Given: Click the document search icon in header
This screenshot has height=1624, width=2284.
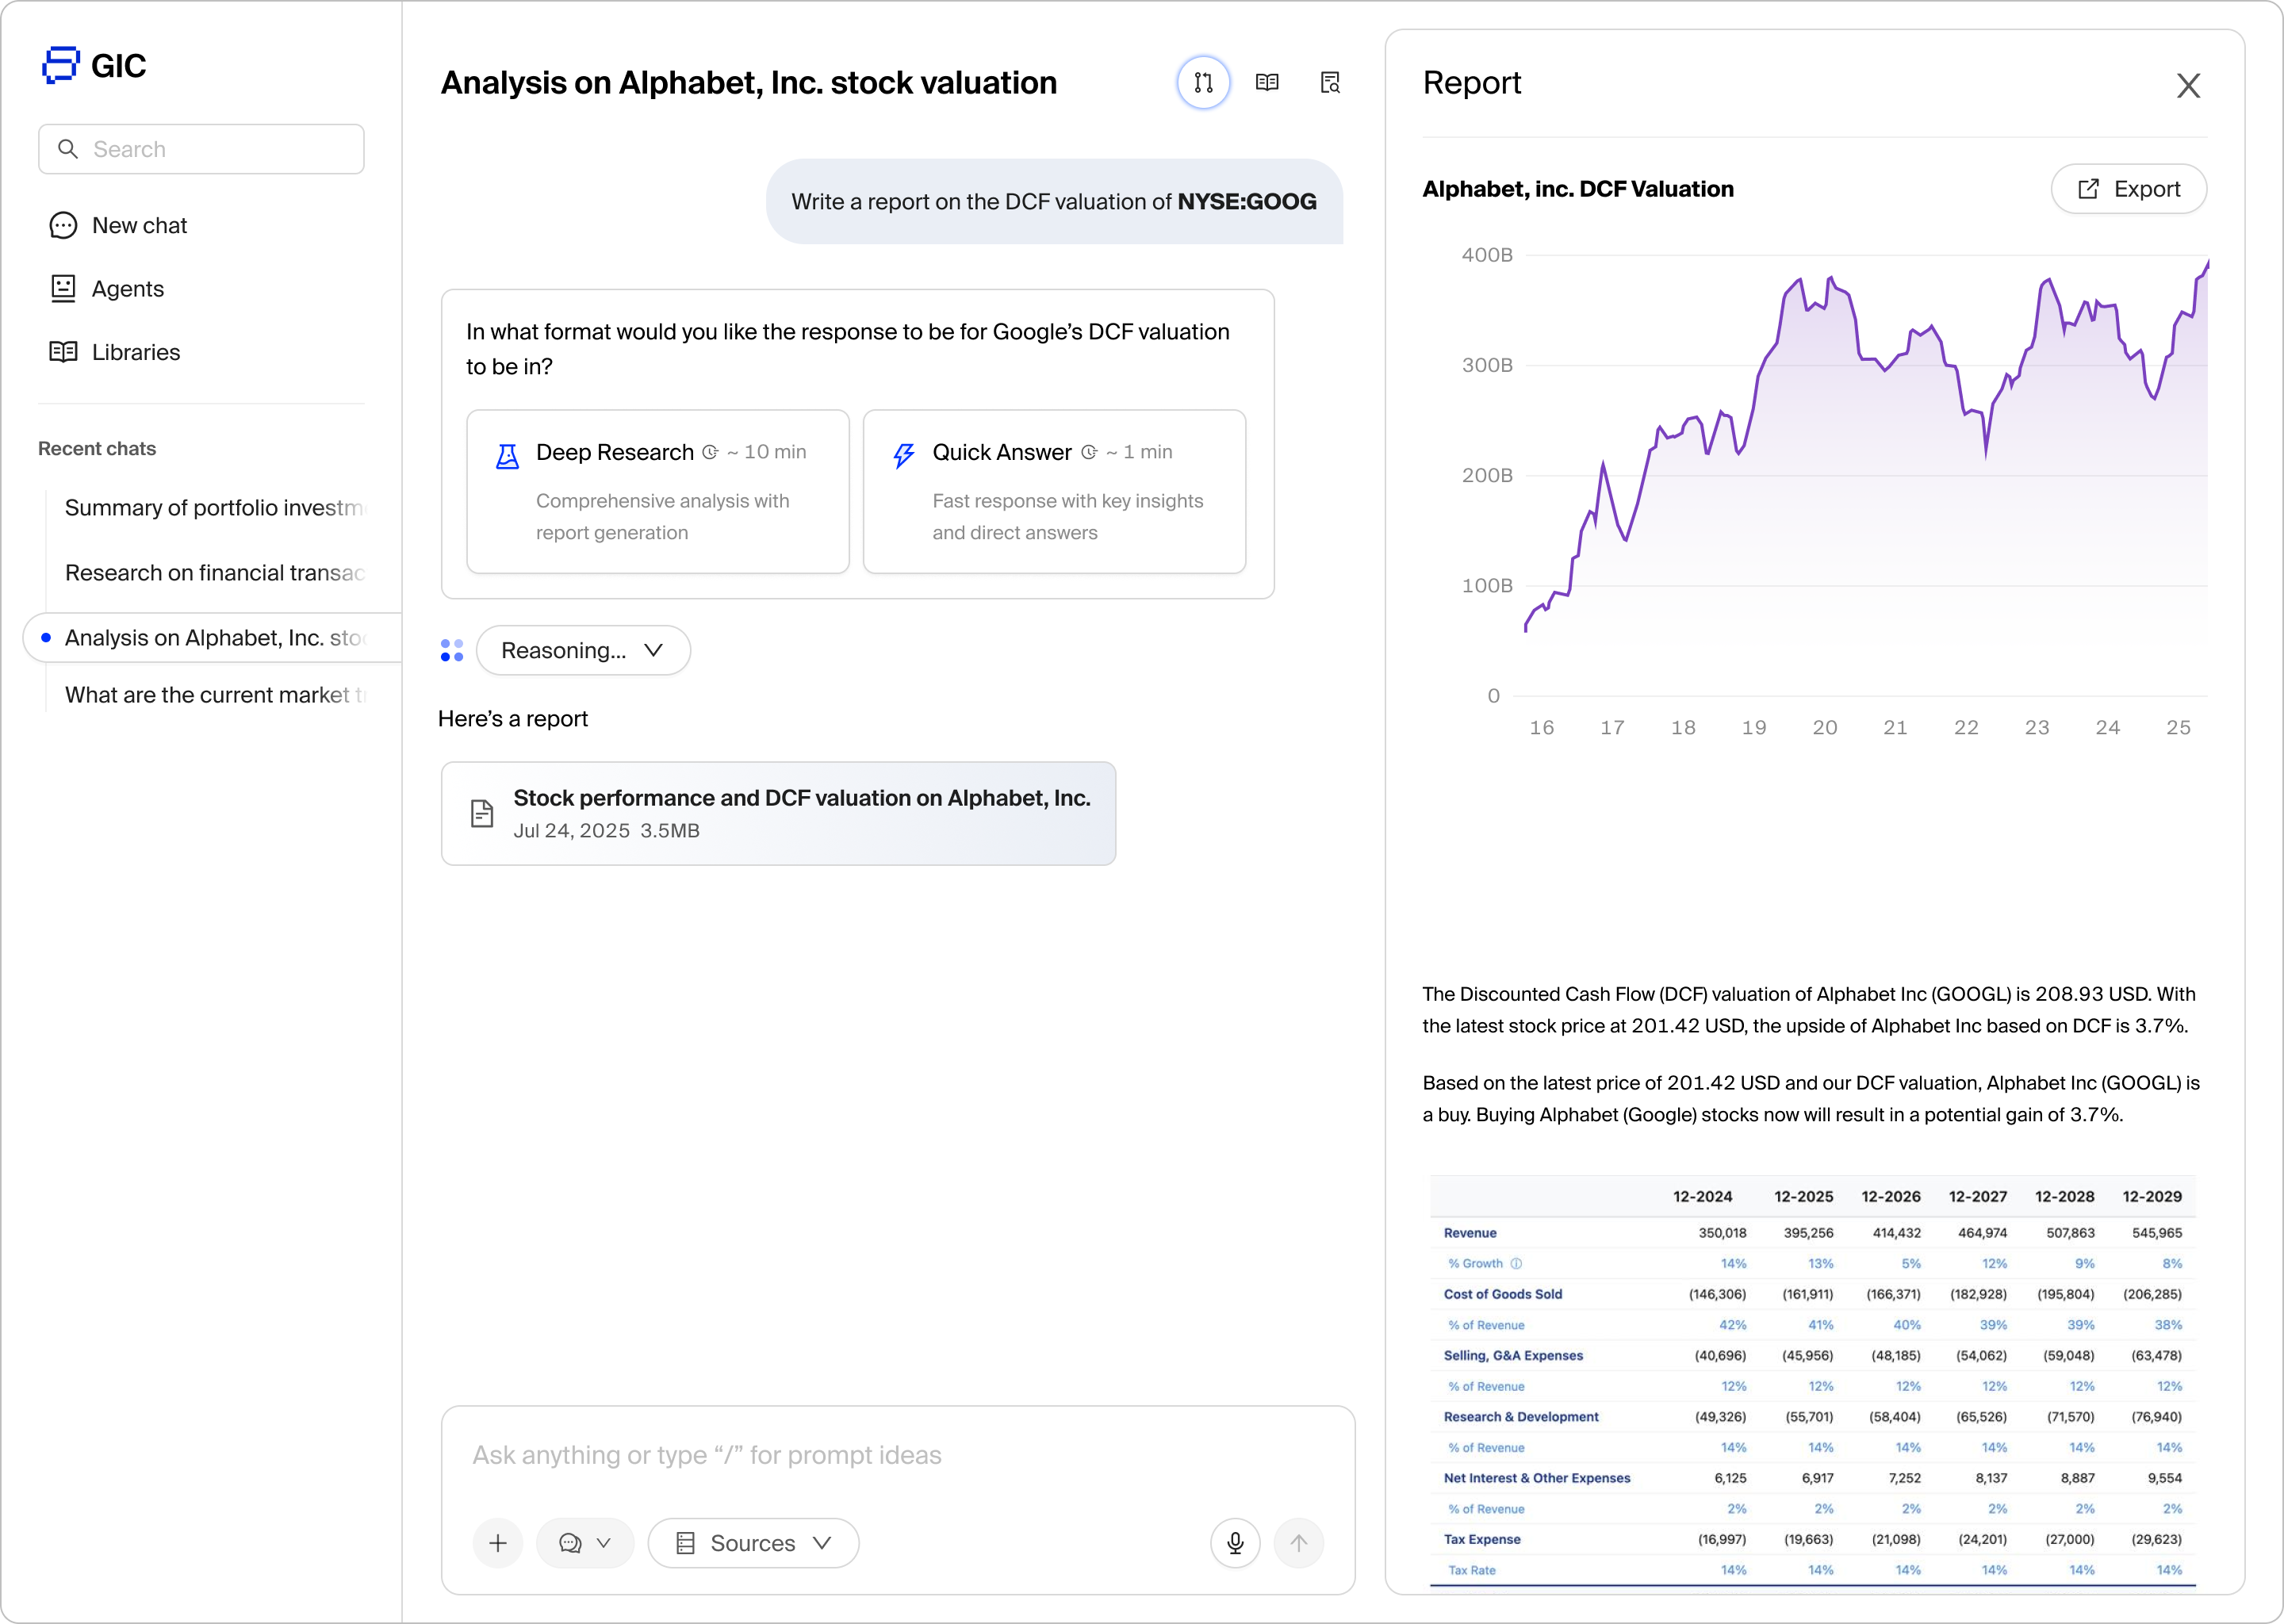Looking at the screenshot, I should (x=1330, y=83).
